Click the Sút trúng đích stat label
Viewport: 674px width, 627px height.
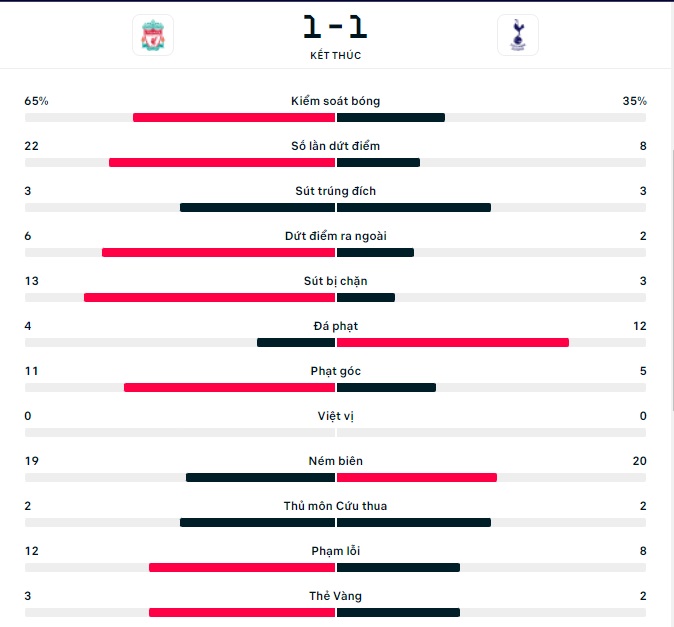336,191
